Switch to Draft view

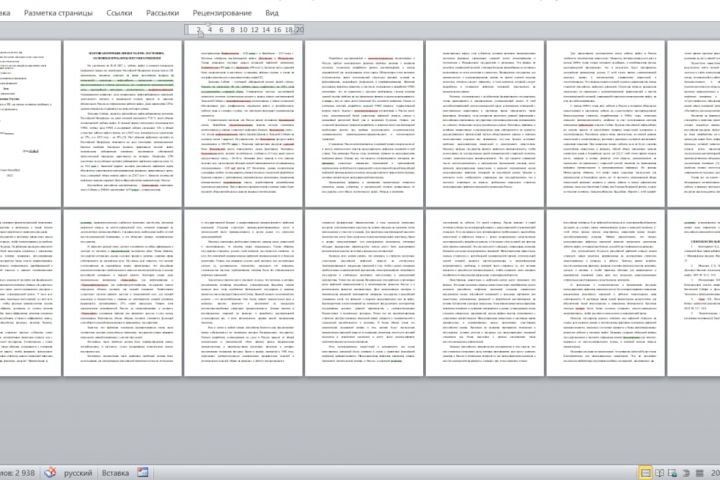pos(699,473)
